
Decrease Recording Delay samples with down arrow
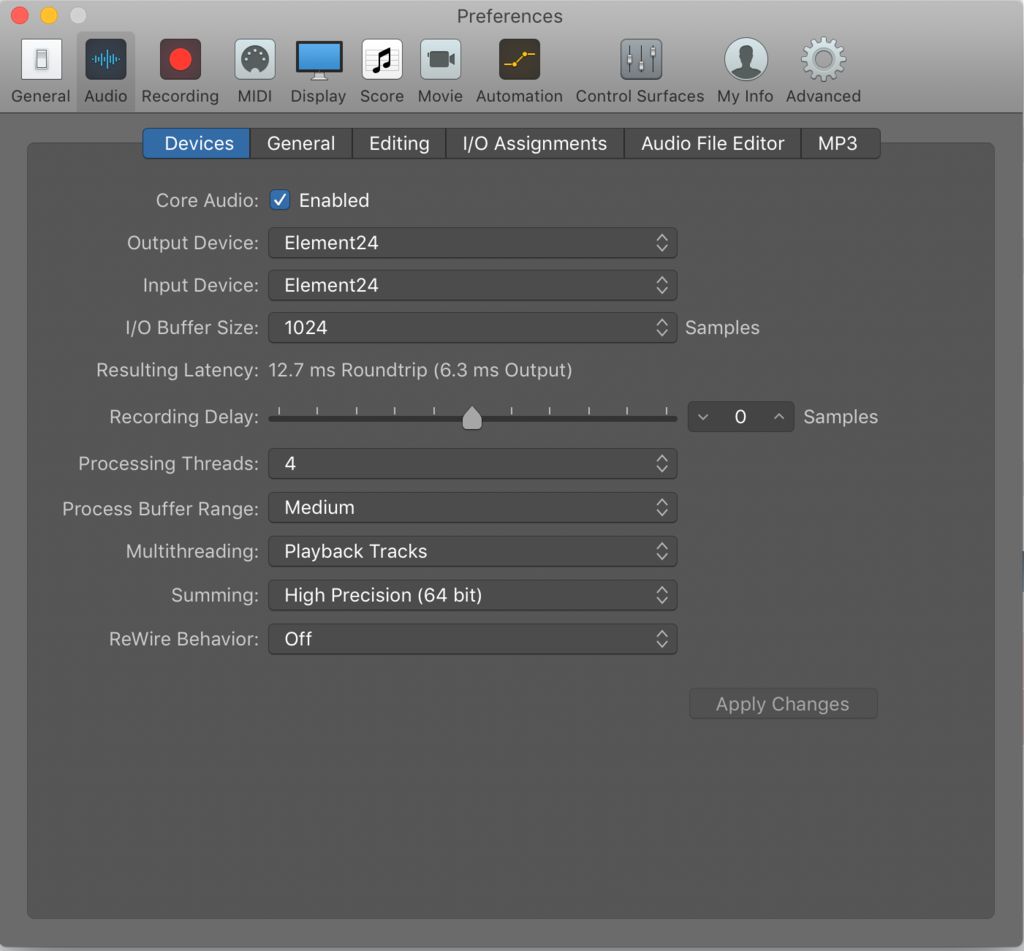click(x=703, y=417)
